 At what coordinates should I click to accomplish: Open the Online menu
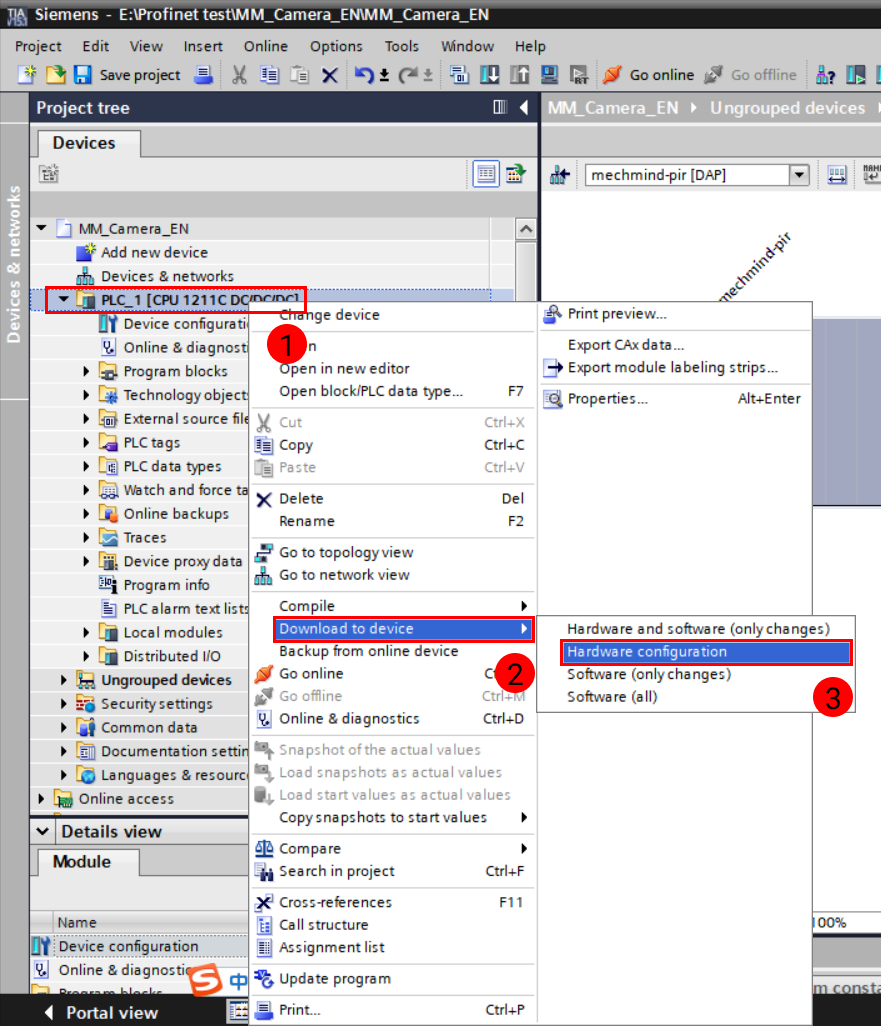[265, 46]
